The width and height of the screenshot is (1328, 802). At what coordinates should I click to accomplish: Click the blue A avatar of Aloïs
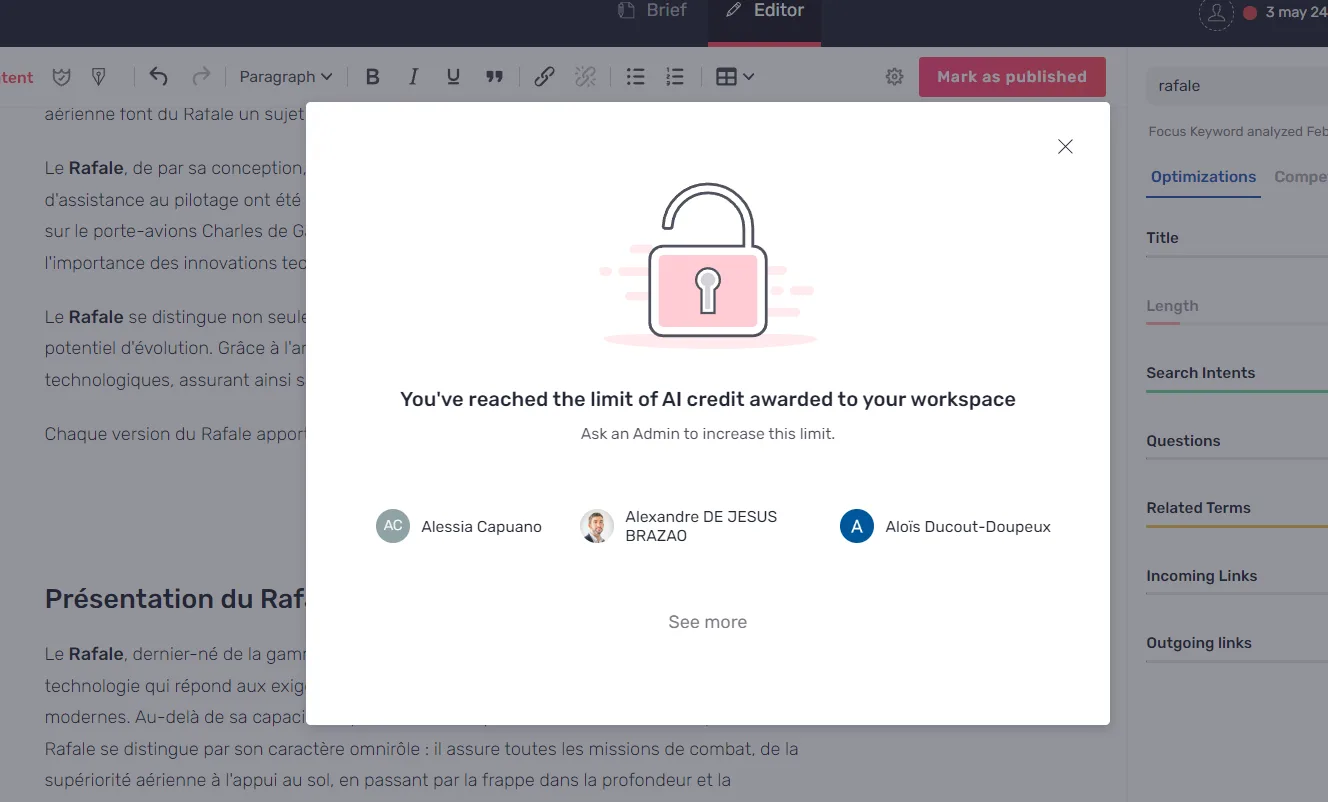click(x=857, y=526)
